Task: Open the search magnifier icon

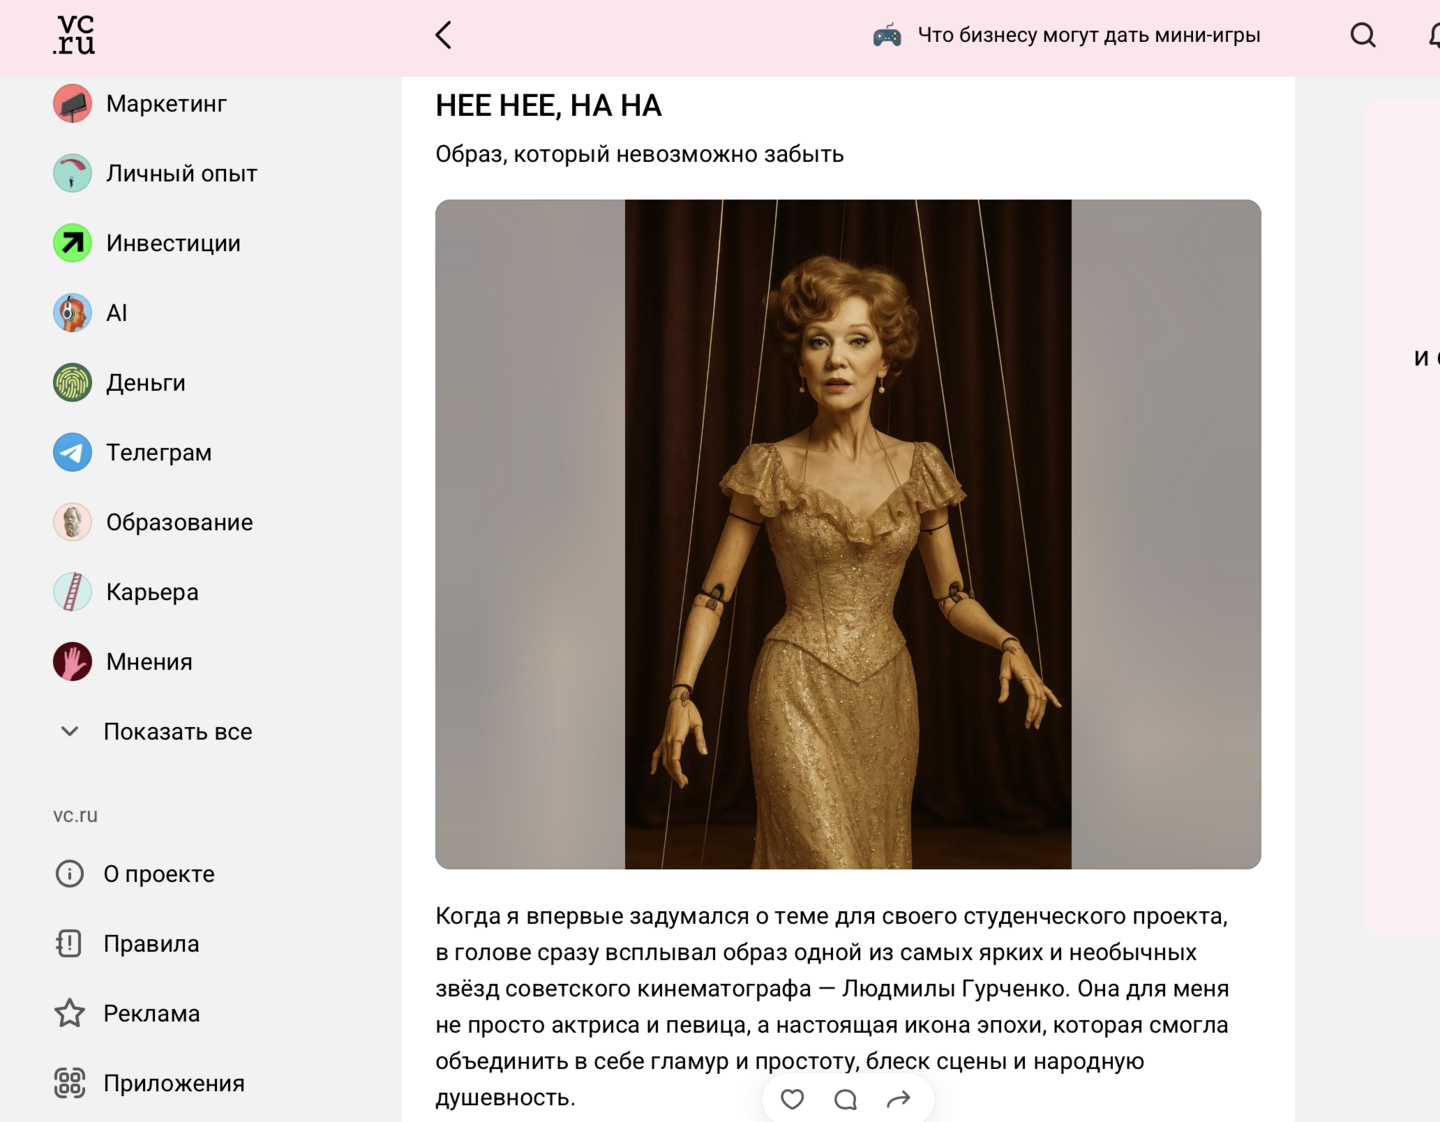Action: coord(1363,35)
